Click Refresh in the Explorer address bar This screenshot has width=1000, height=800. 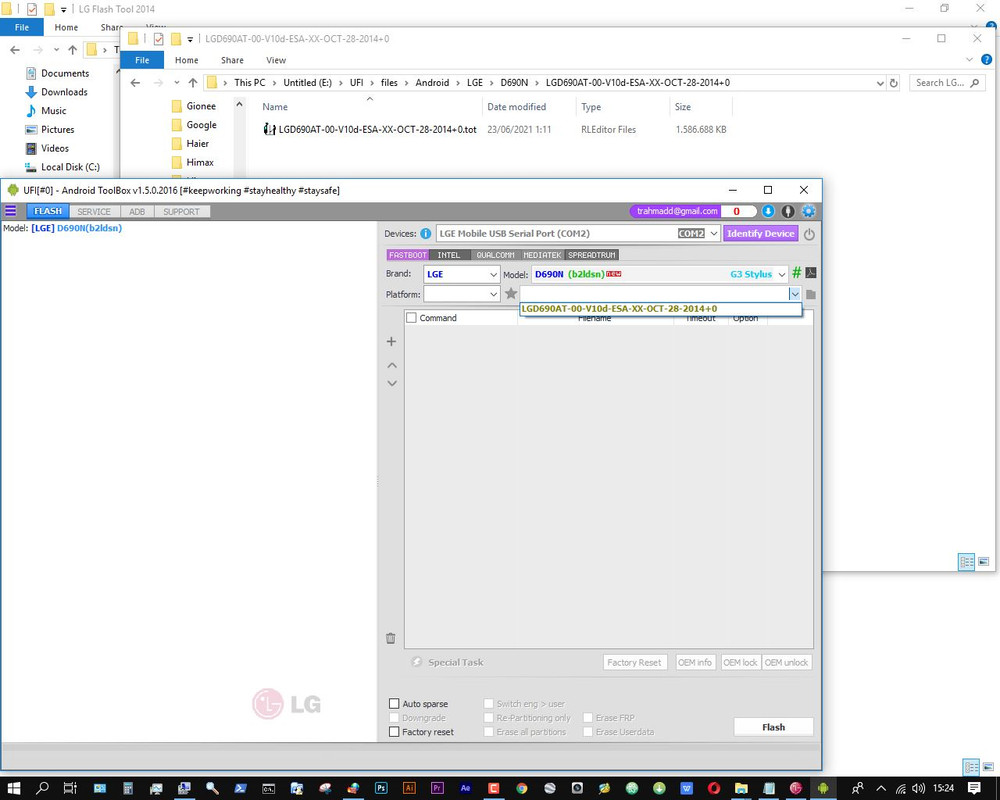[x=893, y=83]
